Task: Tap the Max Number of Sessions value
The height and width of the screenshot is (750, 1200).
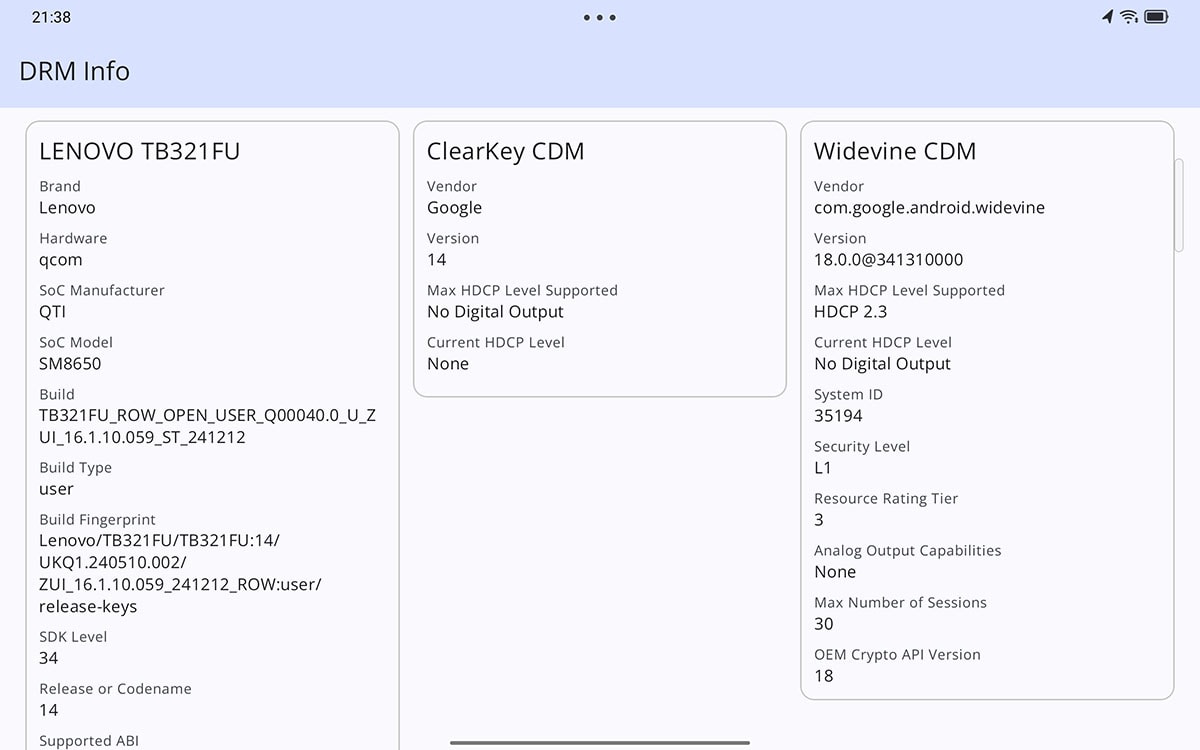Action: 824,624
